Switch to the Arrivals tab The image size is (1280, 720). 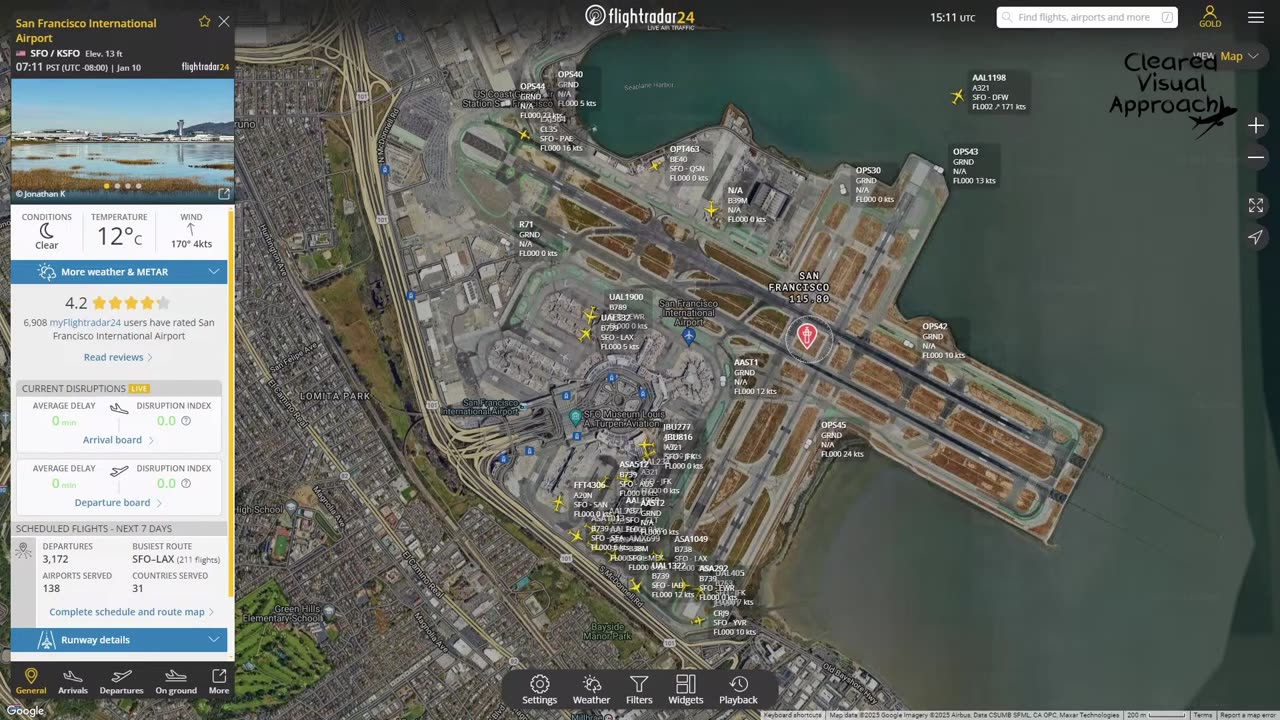73,681
